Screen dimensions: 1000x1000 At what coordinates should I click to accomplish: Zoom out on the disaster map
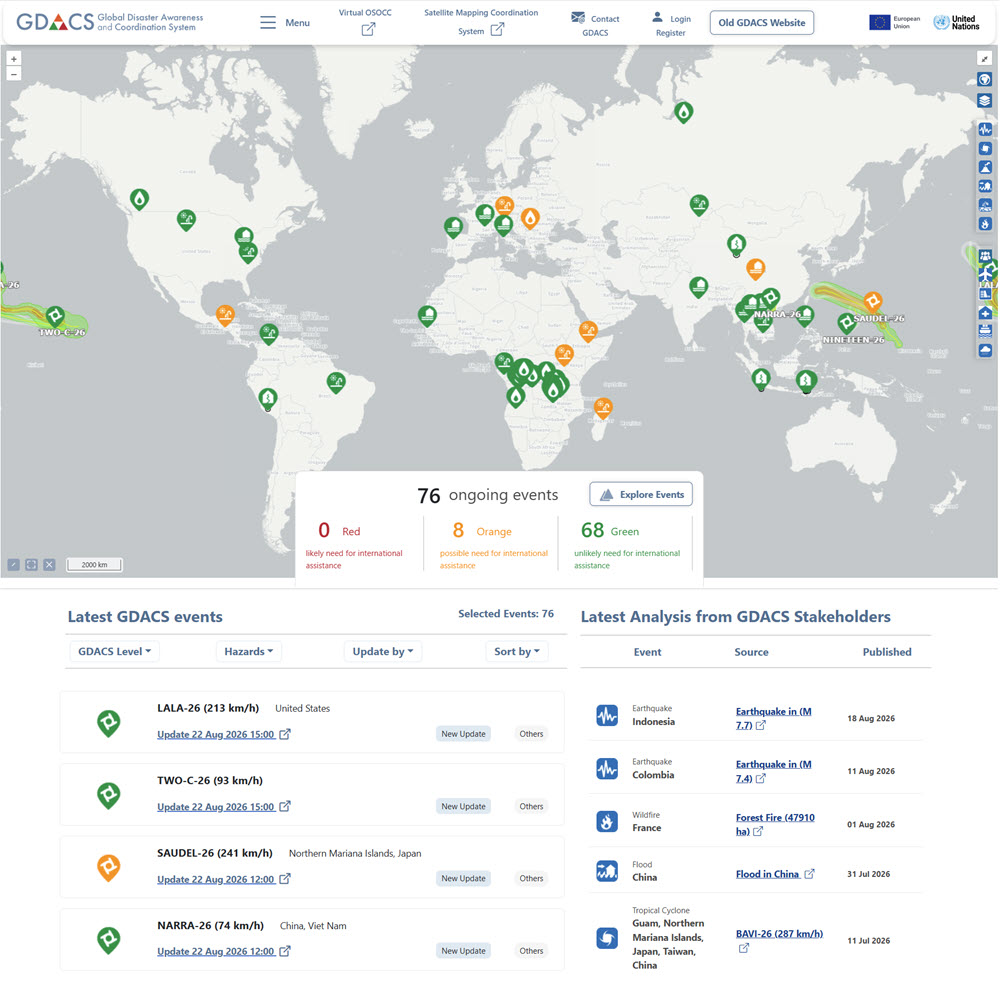pyautogui.click(x=14, y=74)
